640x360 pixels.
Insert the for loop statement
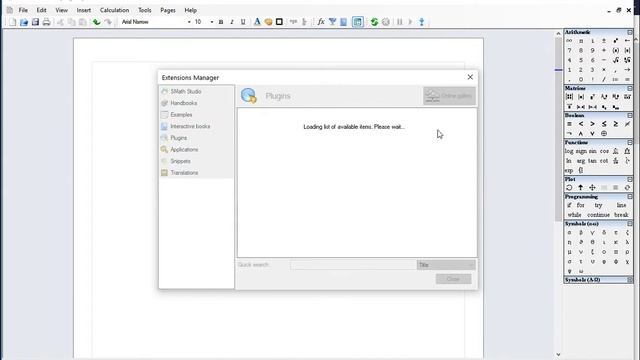click(x=580, y=205)
